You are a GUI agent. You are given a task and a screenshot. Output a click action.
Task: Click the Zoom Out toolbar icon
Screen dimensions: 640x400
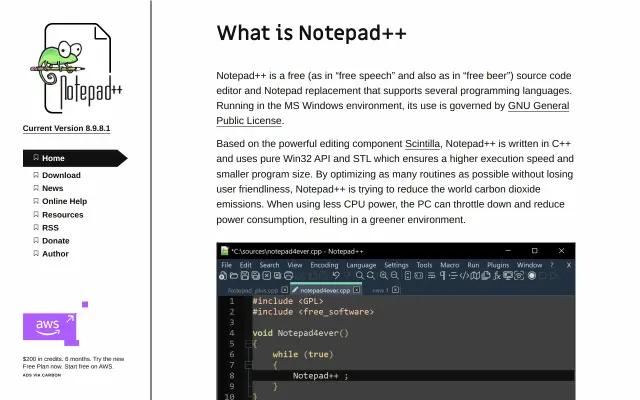pyautogui.click(x=395, y=276)
